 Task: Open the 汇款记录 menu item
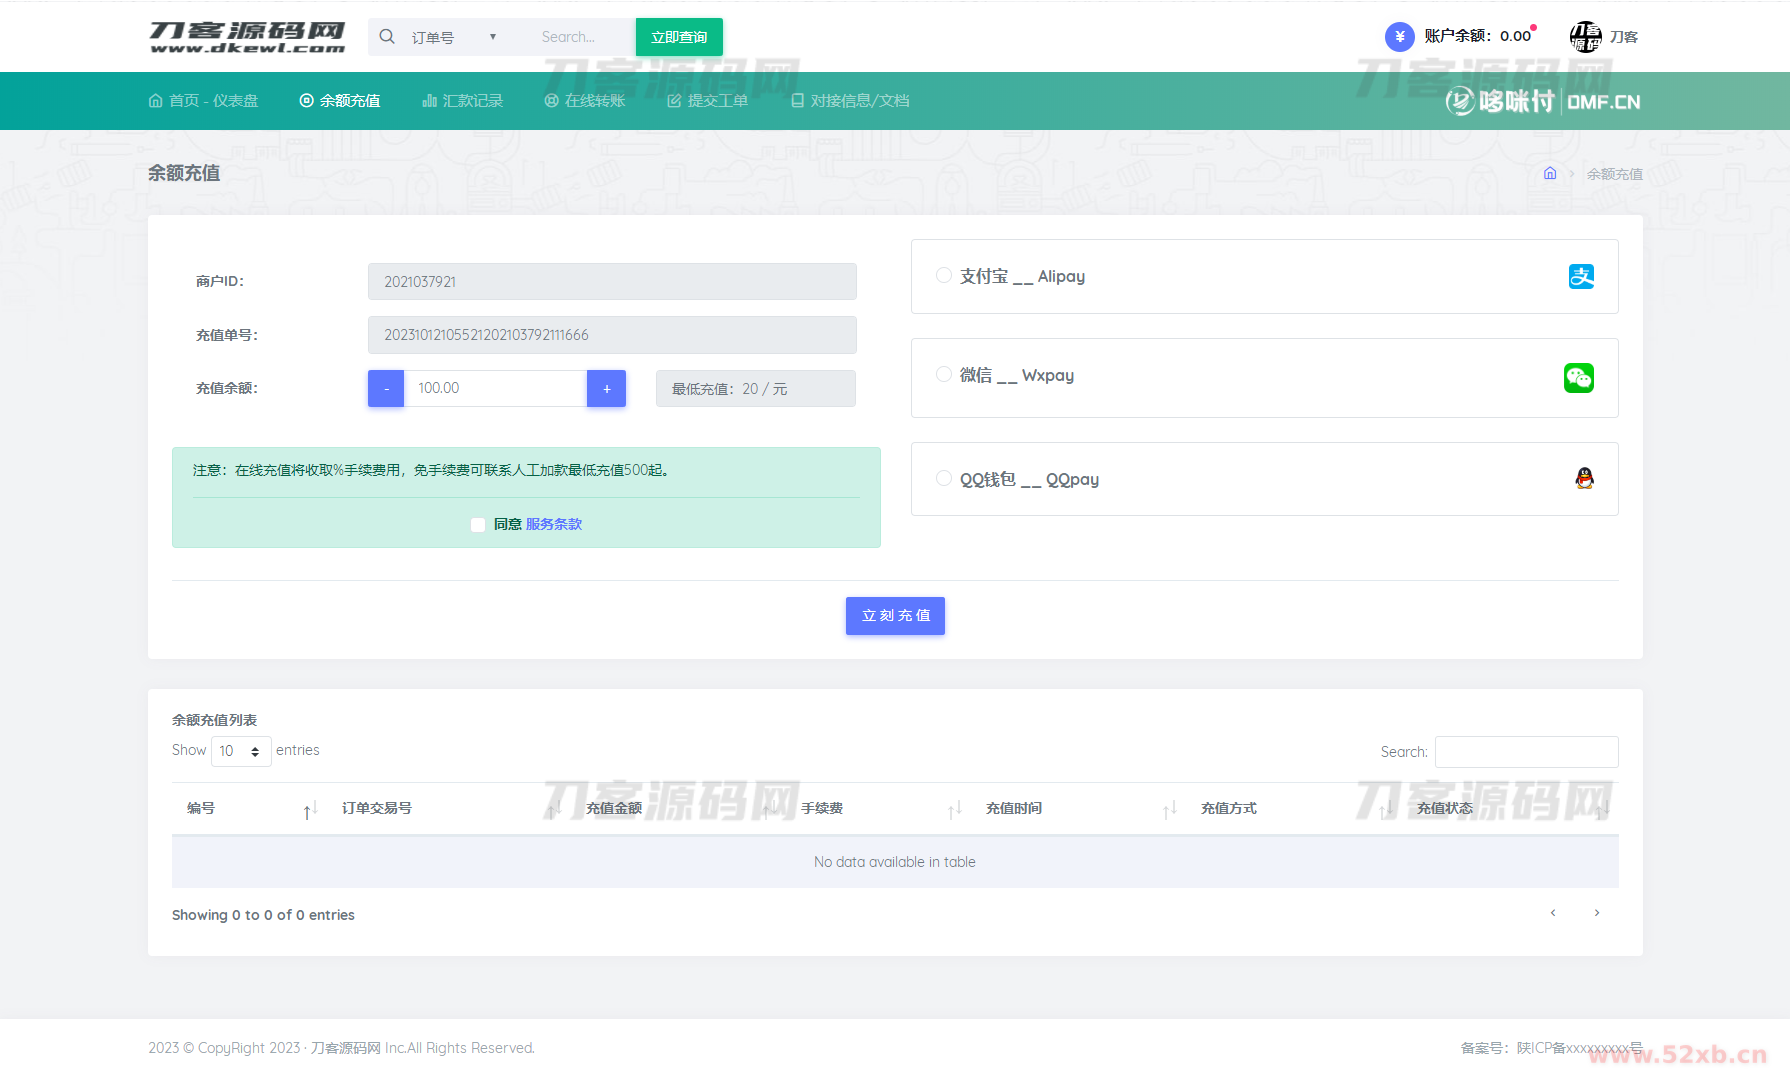(463, 101)
